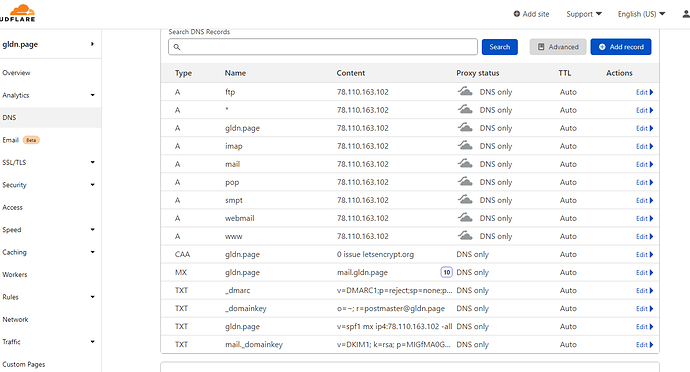Click the Type column header
690x372 pixels.
(183, 73)
